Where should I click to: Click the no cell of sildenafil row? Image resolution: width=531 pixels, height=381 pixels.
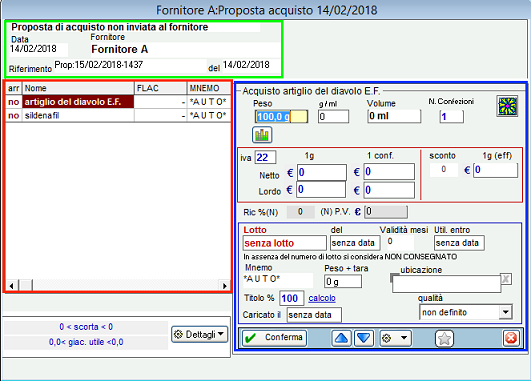pyautogui.click(x=14, y=115)
